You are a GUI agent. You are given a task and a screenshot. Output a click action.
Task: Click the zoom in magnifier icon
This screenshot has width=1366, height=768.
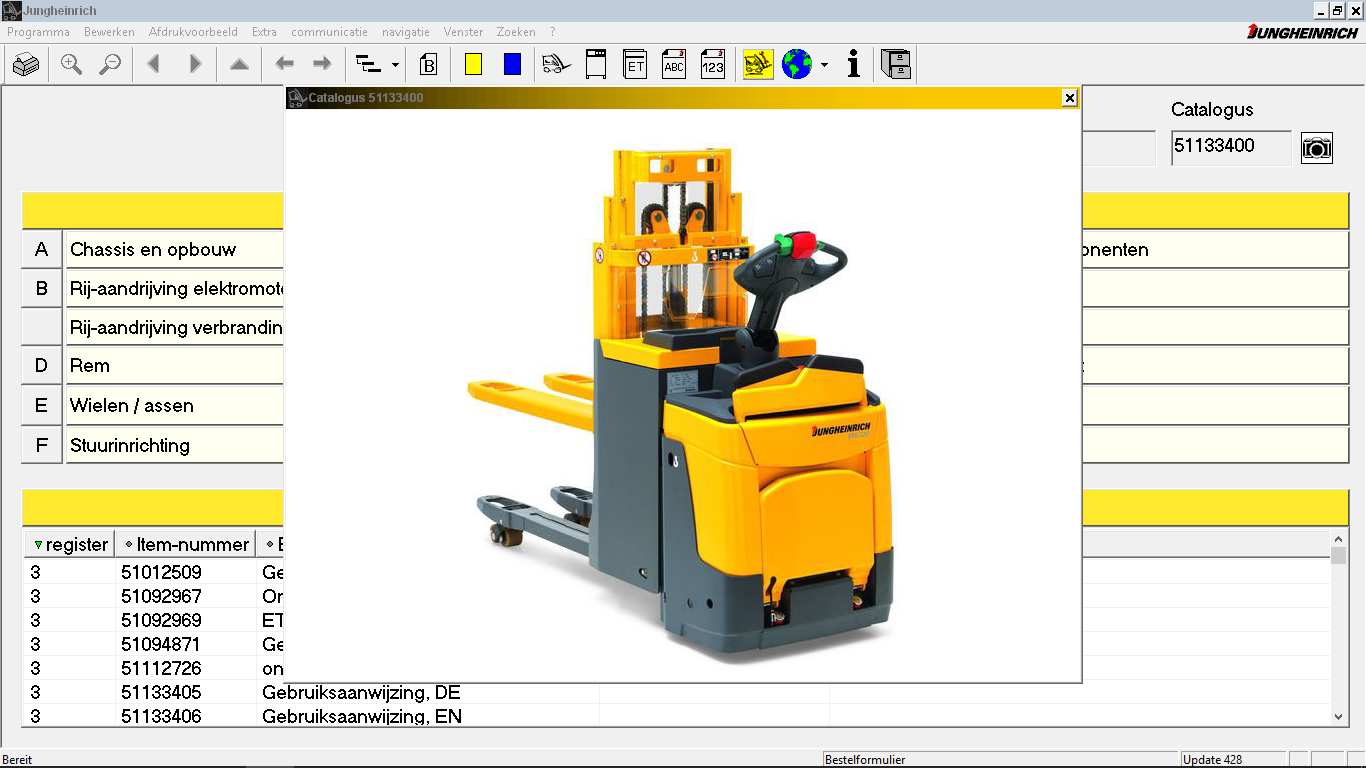pos(71,65)
